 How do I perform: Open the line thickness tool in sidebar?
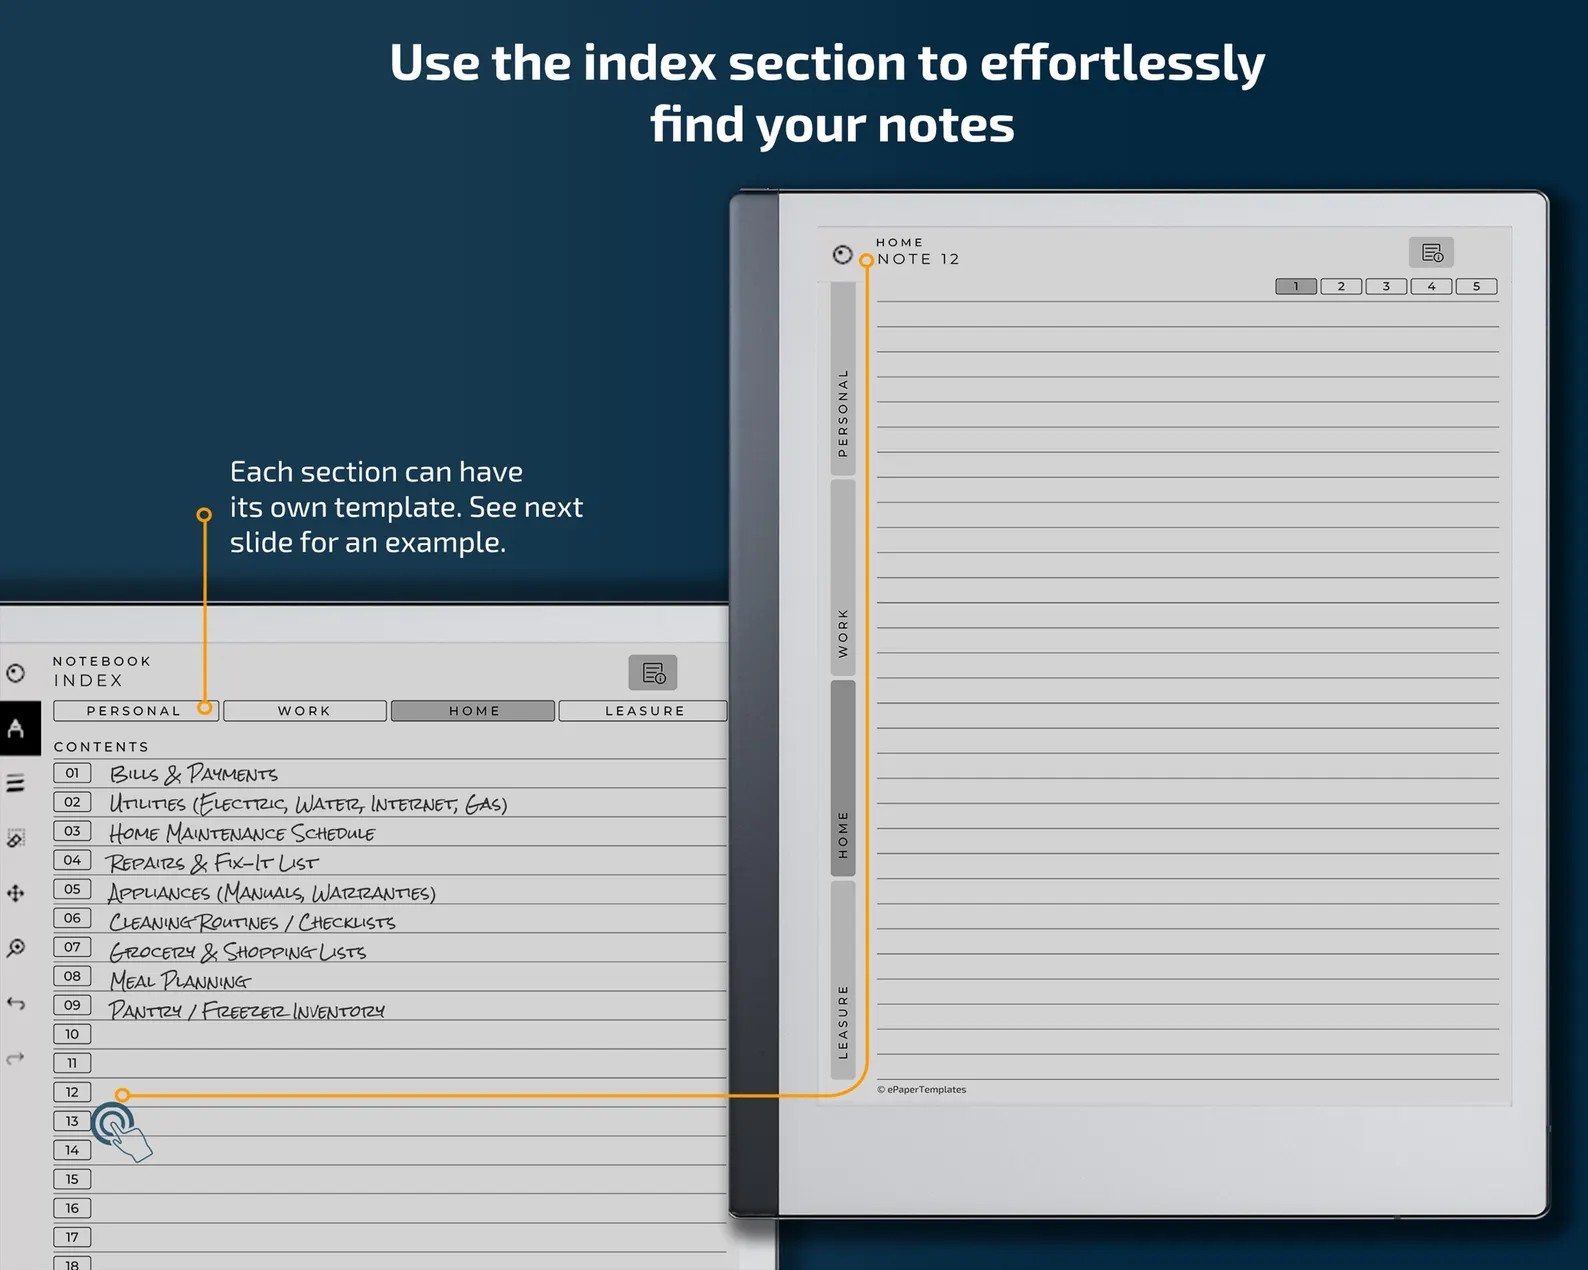16,783
